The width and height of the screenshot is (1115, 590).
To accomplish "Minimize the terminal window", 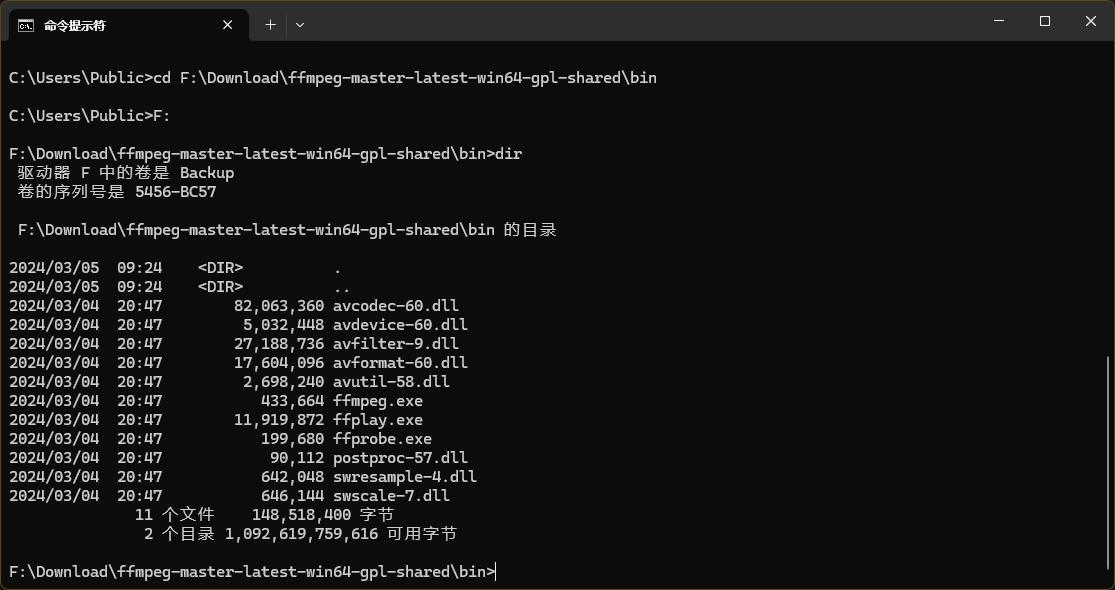I will pyautogui.click(x=1000, y=21).
